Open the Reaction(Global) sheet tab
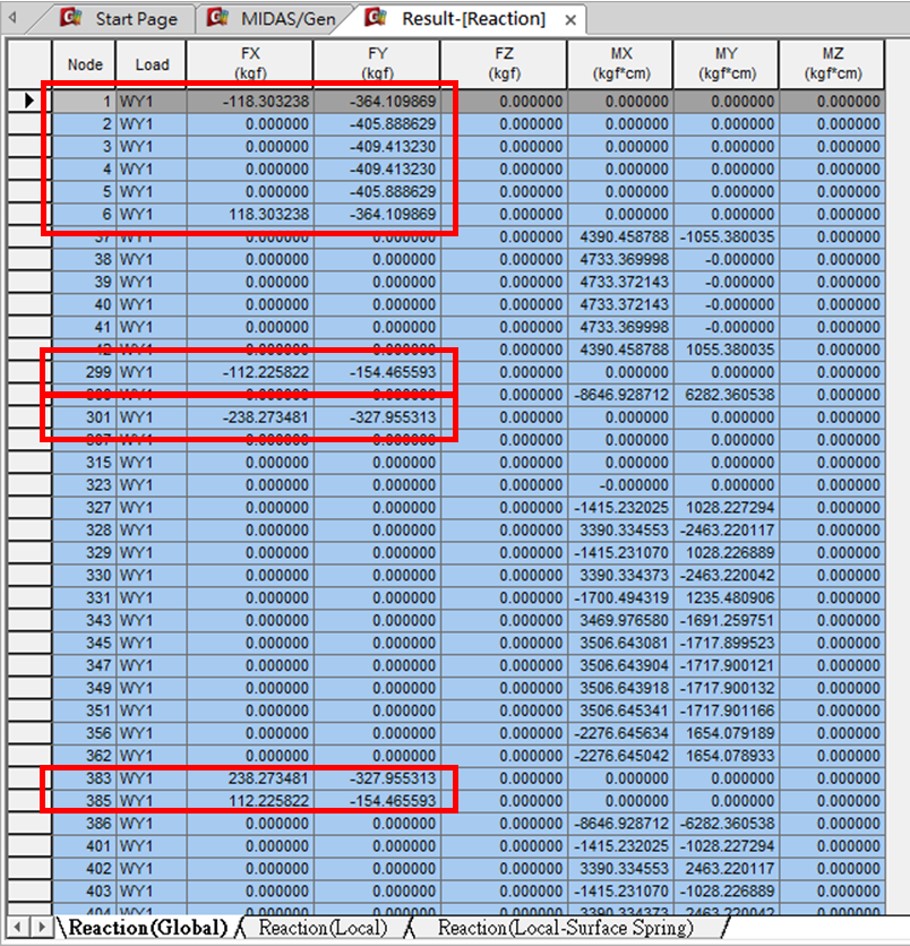910x946 pixels. click(147, 928)
